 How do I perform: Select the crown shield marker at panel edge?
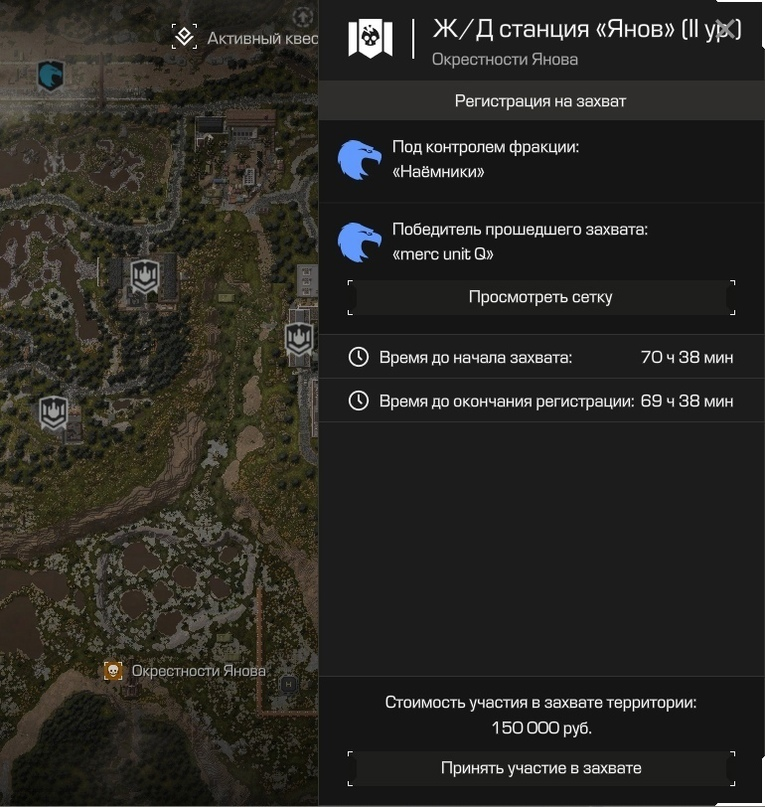(299, 340)
